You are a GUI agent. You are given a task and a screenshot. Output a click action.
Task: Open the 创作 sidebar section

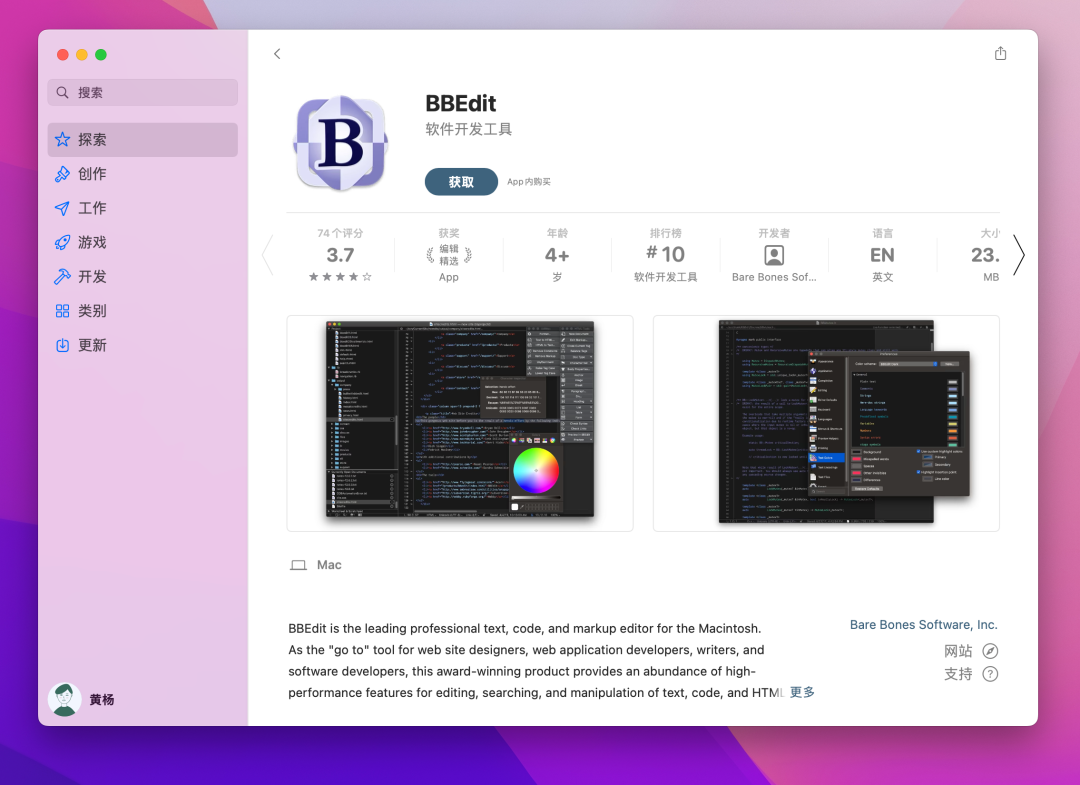point(143,174)
